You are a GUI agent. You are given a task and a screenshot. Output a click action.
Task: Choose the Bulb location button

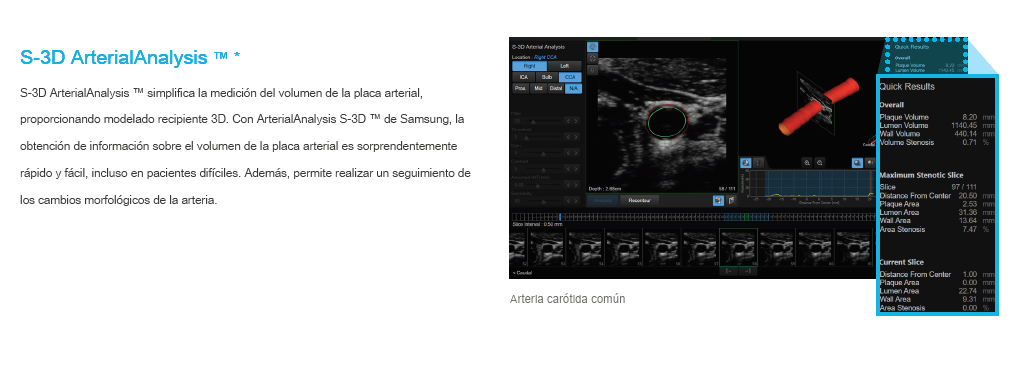(547, 77)
